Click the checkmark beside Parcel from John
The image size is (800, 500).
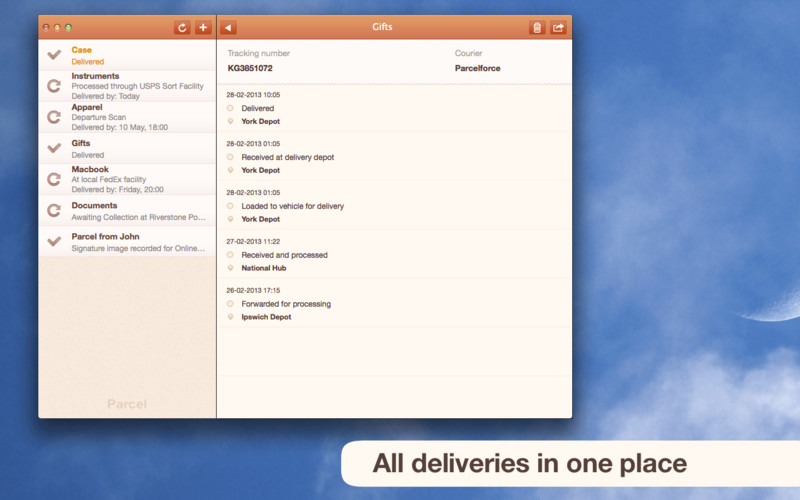pos(54,241)
